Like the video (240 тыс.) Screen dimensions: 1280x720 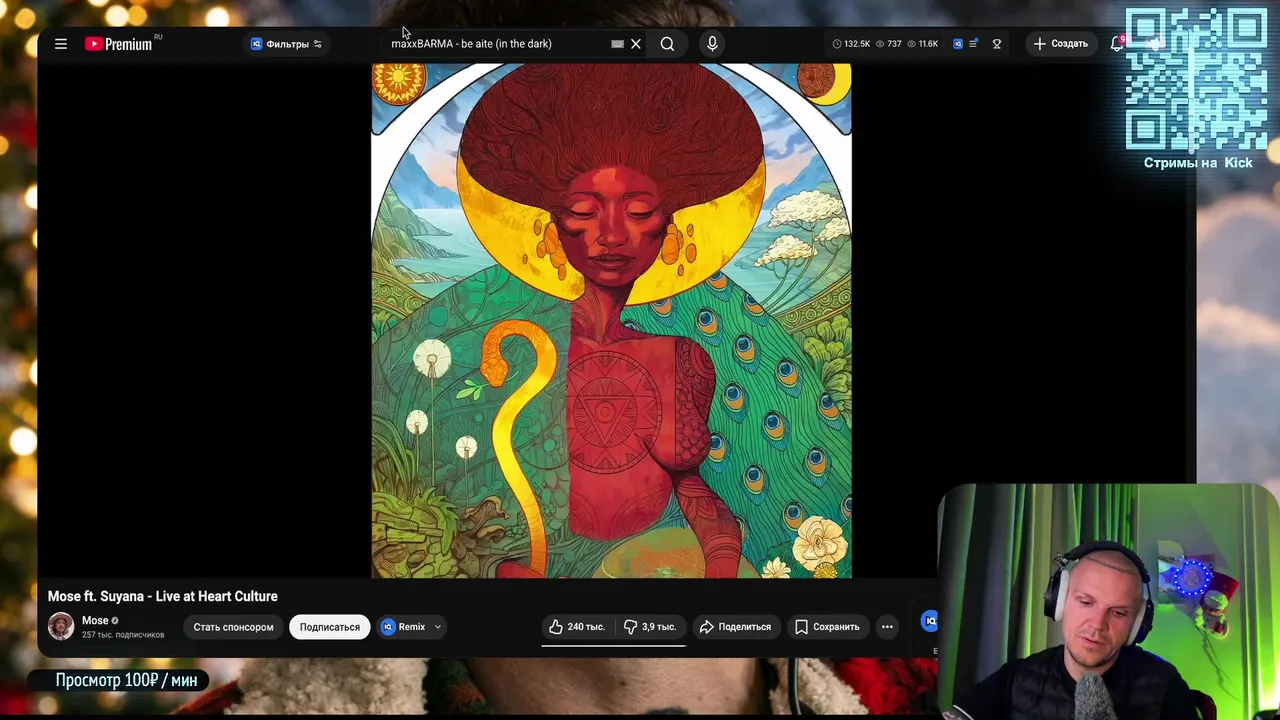577,627
